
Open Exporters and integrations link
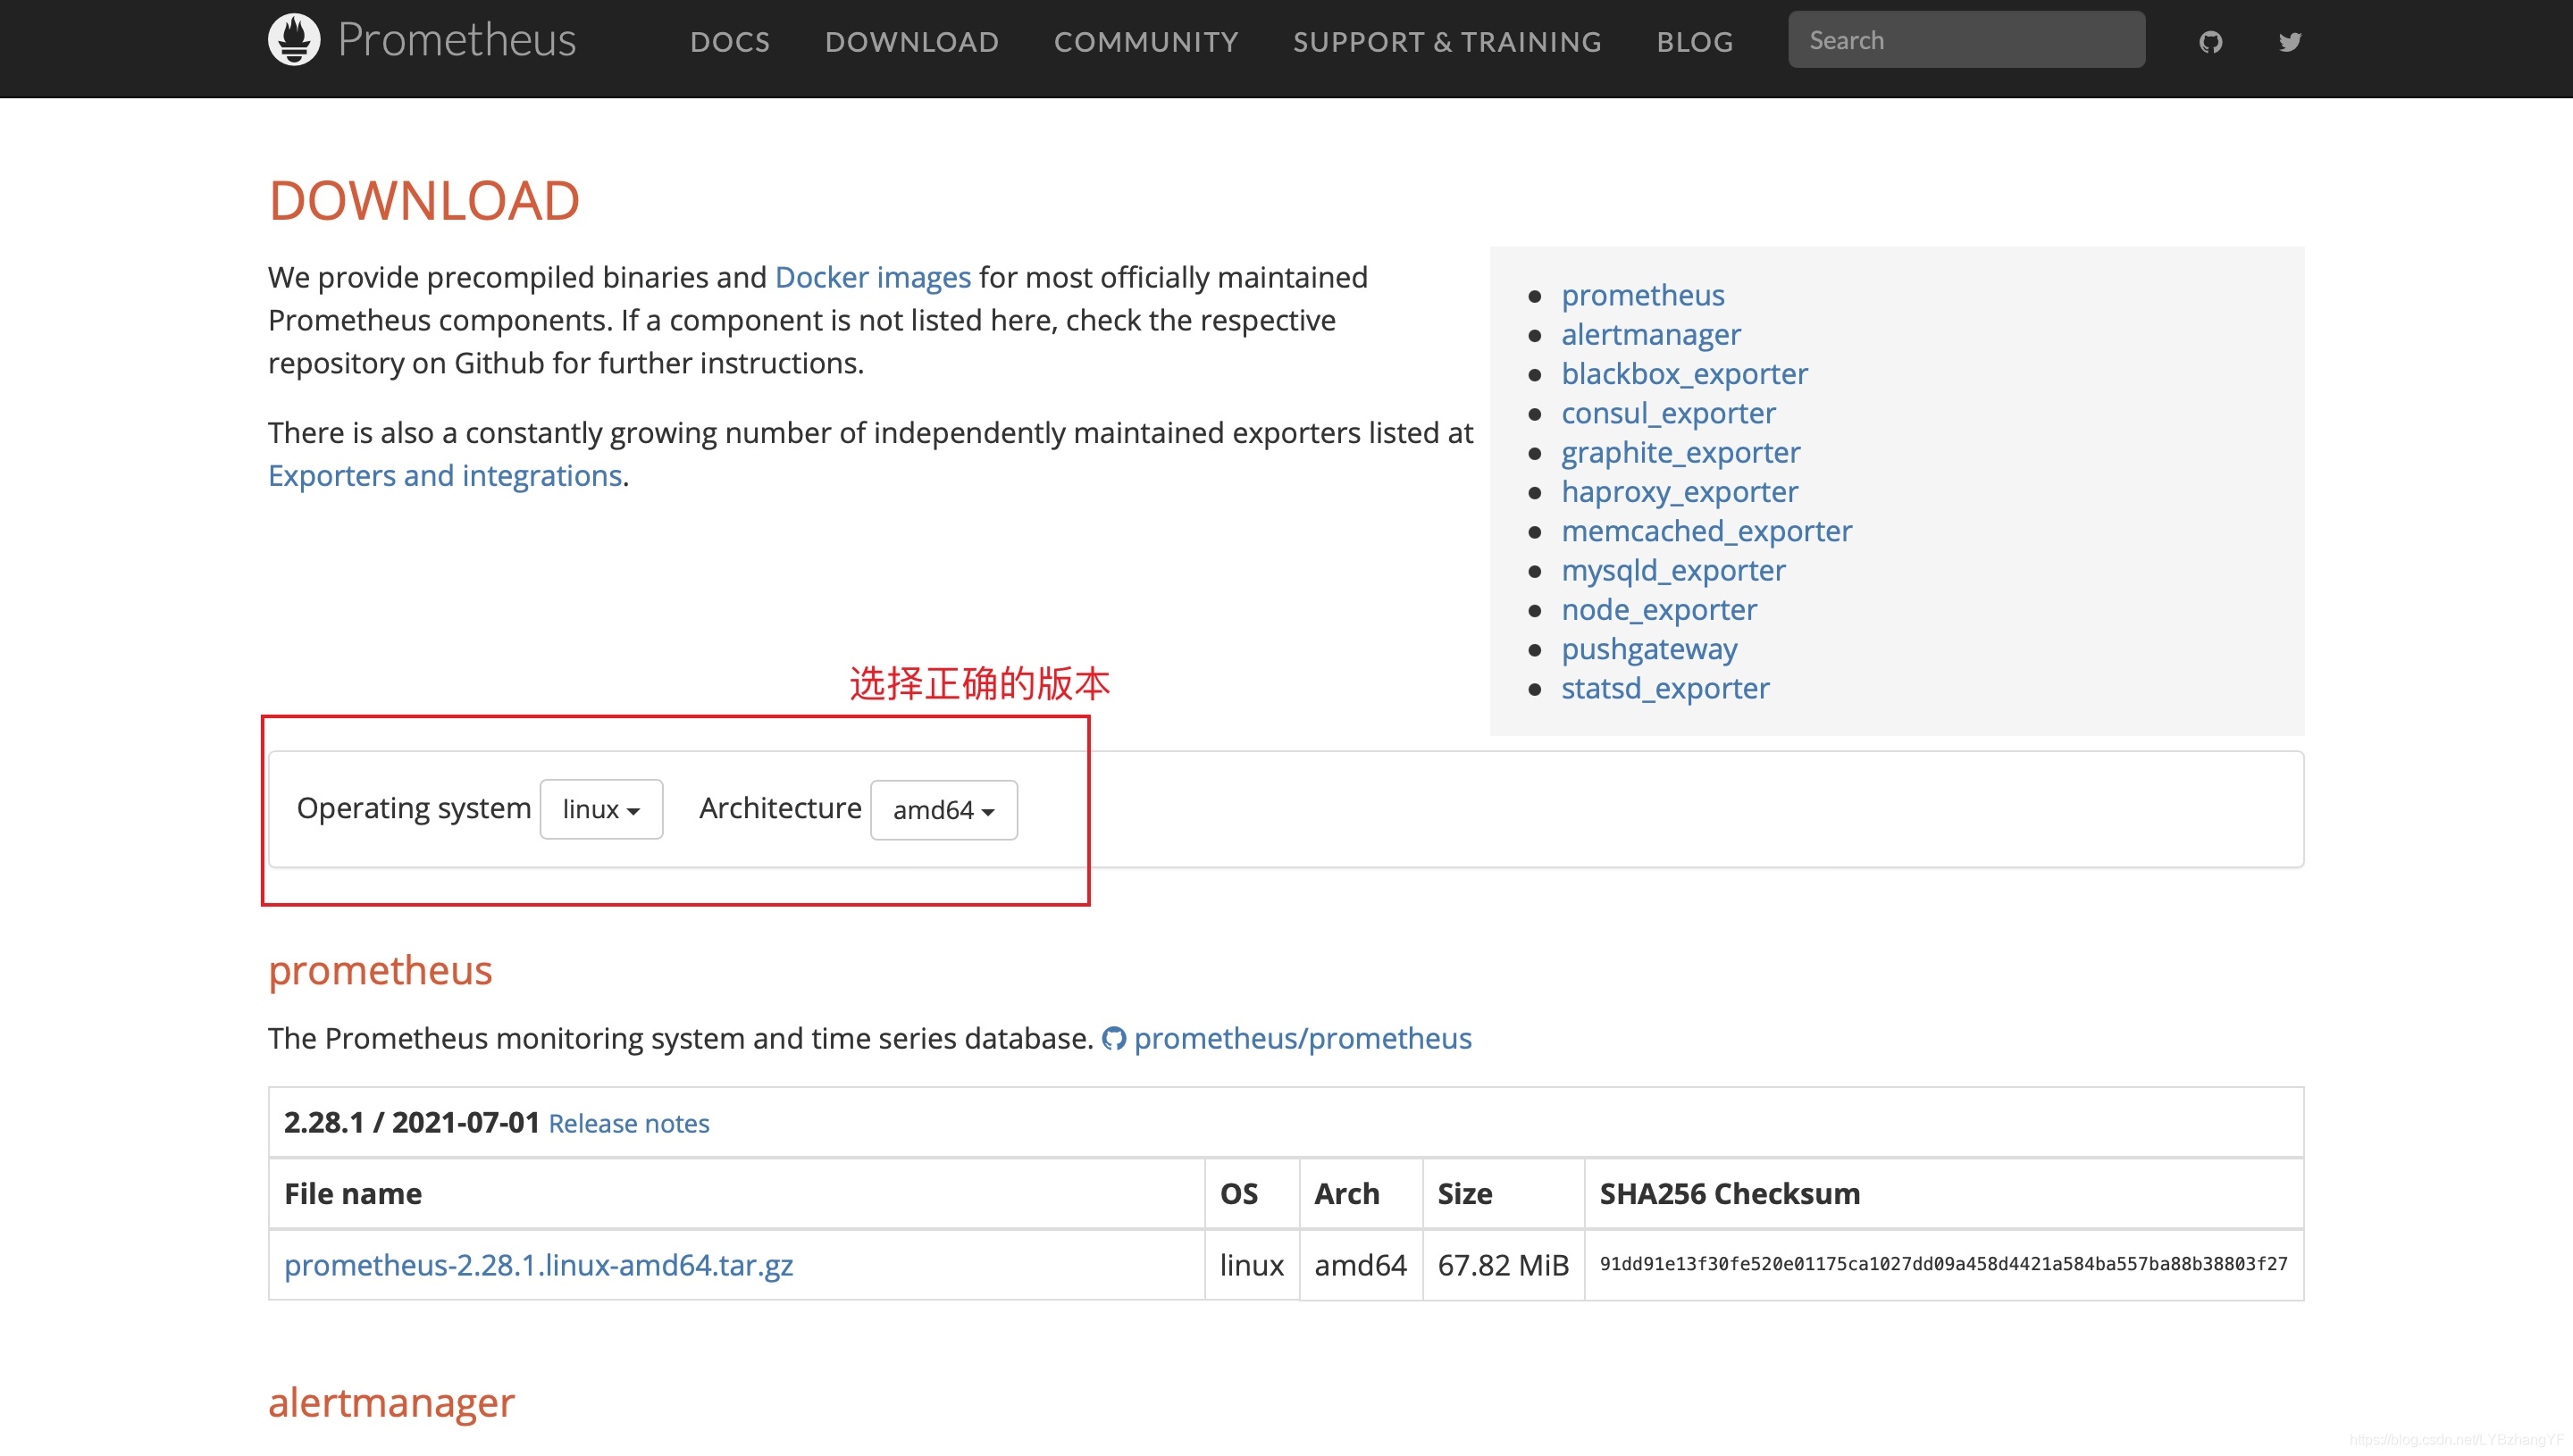[444, 475]
